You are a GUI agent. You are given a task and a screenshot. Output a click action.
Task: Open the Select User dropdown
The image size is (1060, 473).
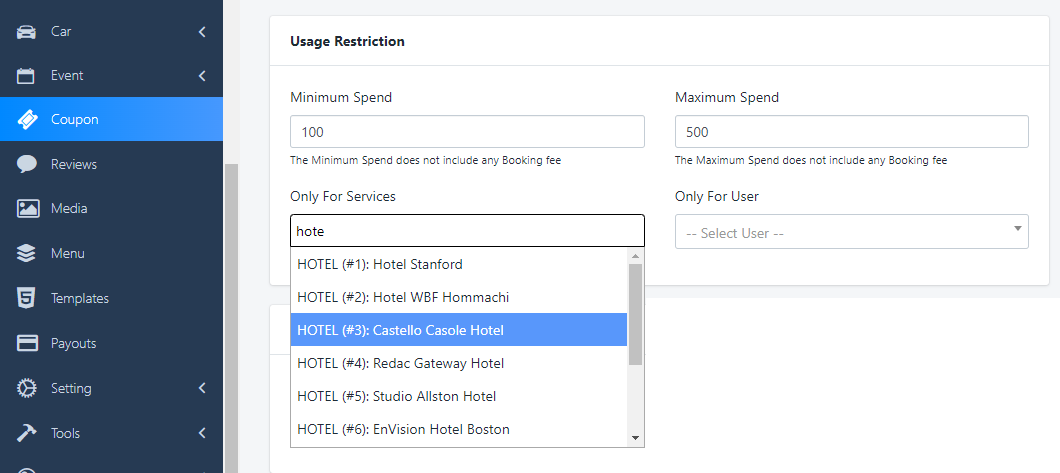[851, 232]
